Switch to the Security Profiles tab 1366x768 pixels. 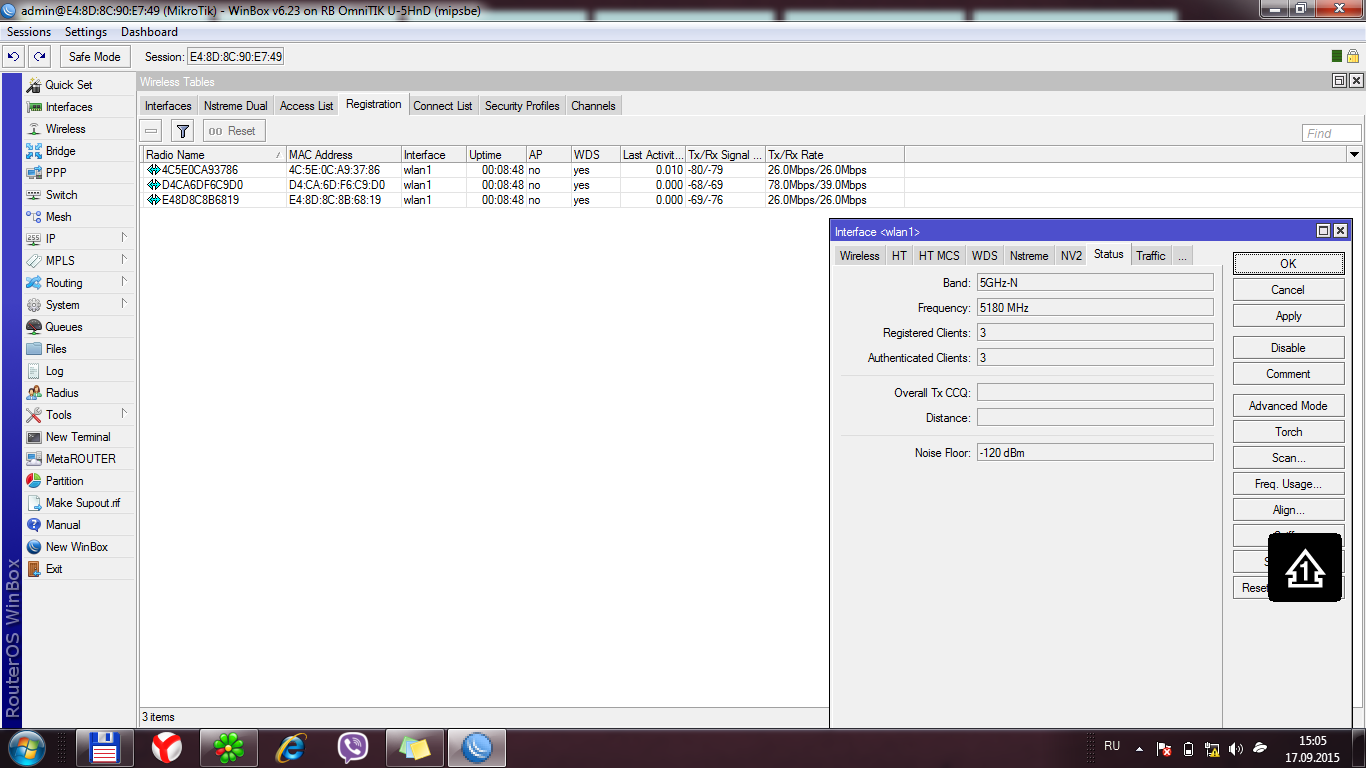point(522,106)
